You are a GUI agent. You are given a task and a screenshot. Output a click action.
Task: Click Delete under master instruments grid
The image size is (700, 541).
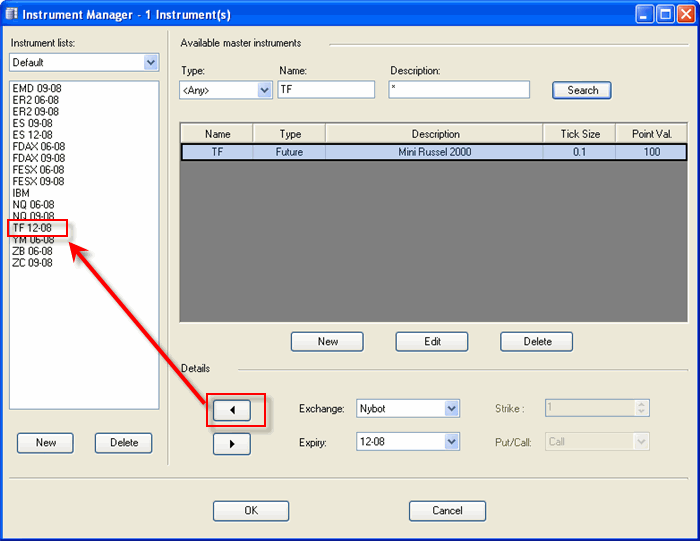pyautogui.click(x=537, y=341)
